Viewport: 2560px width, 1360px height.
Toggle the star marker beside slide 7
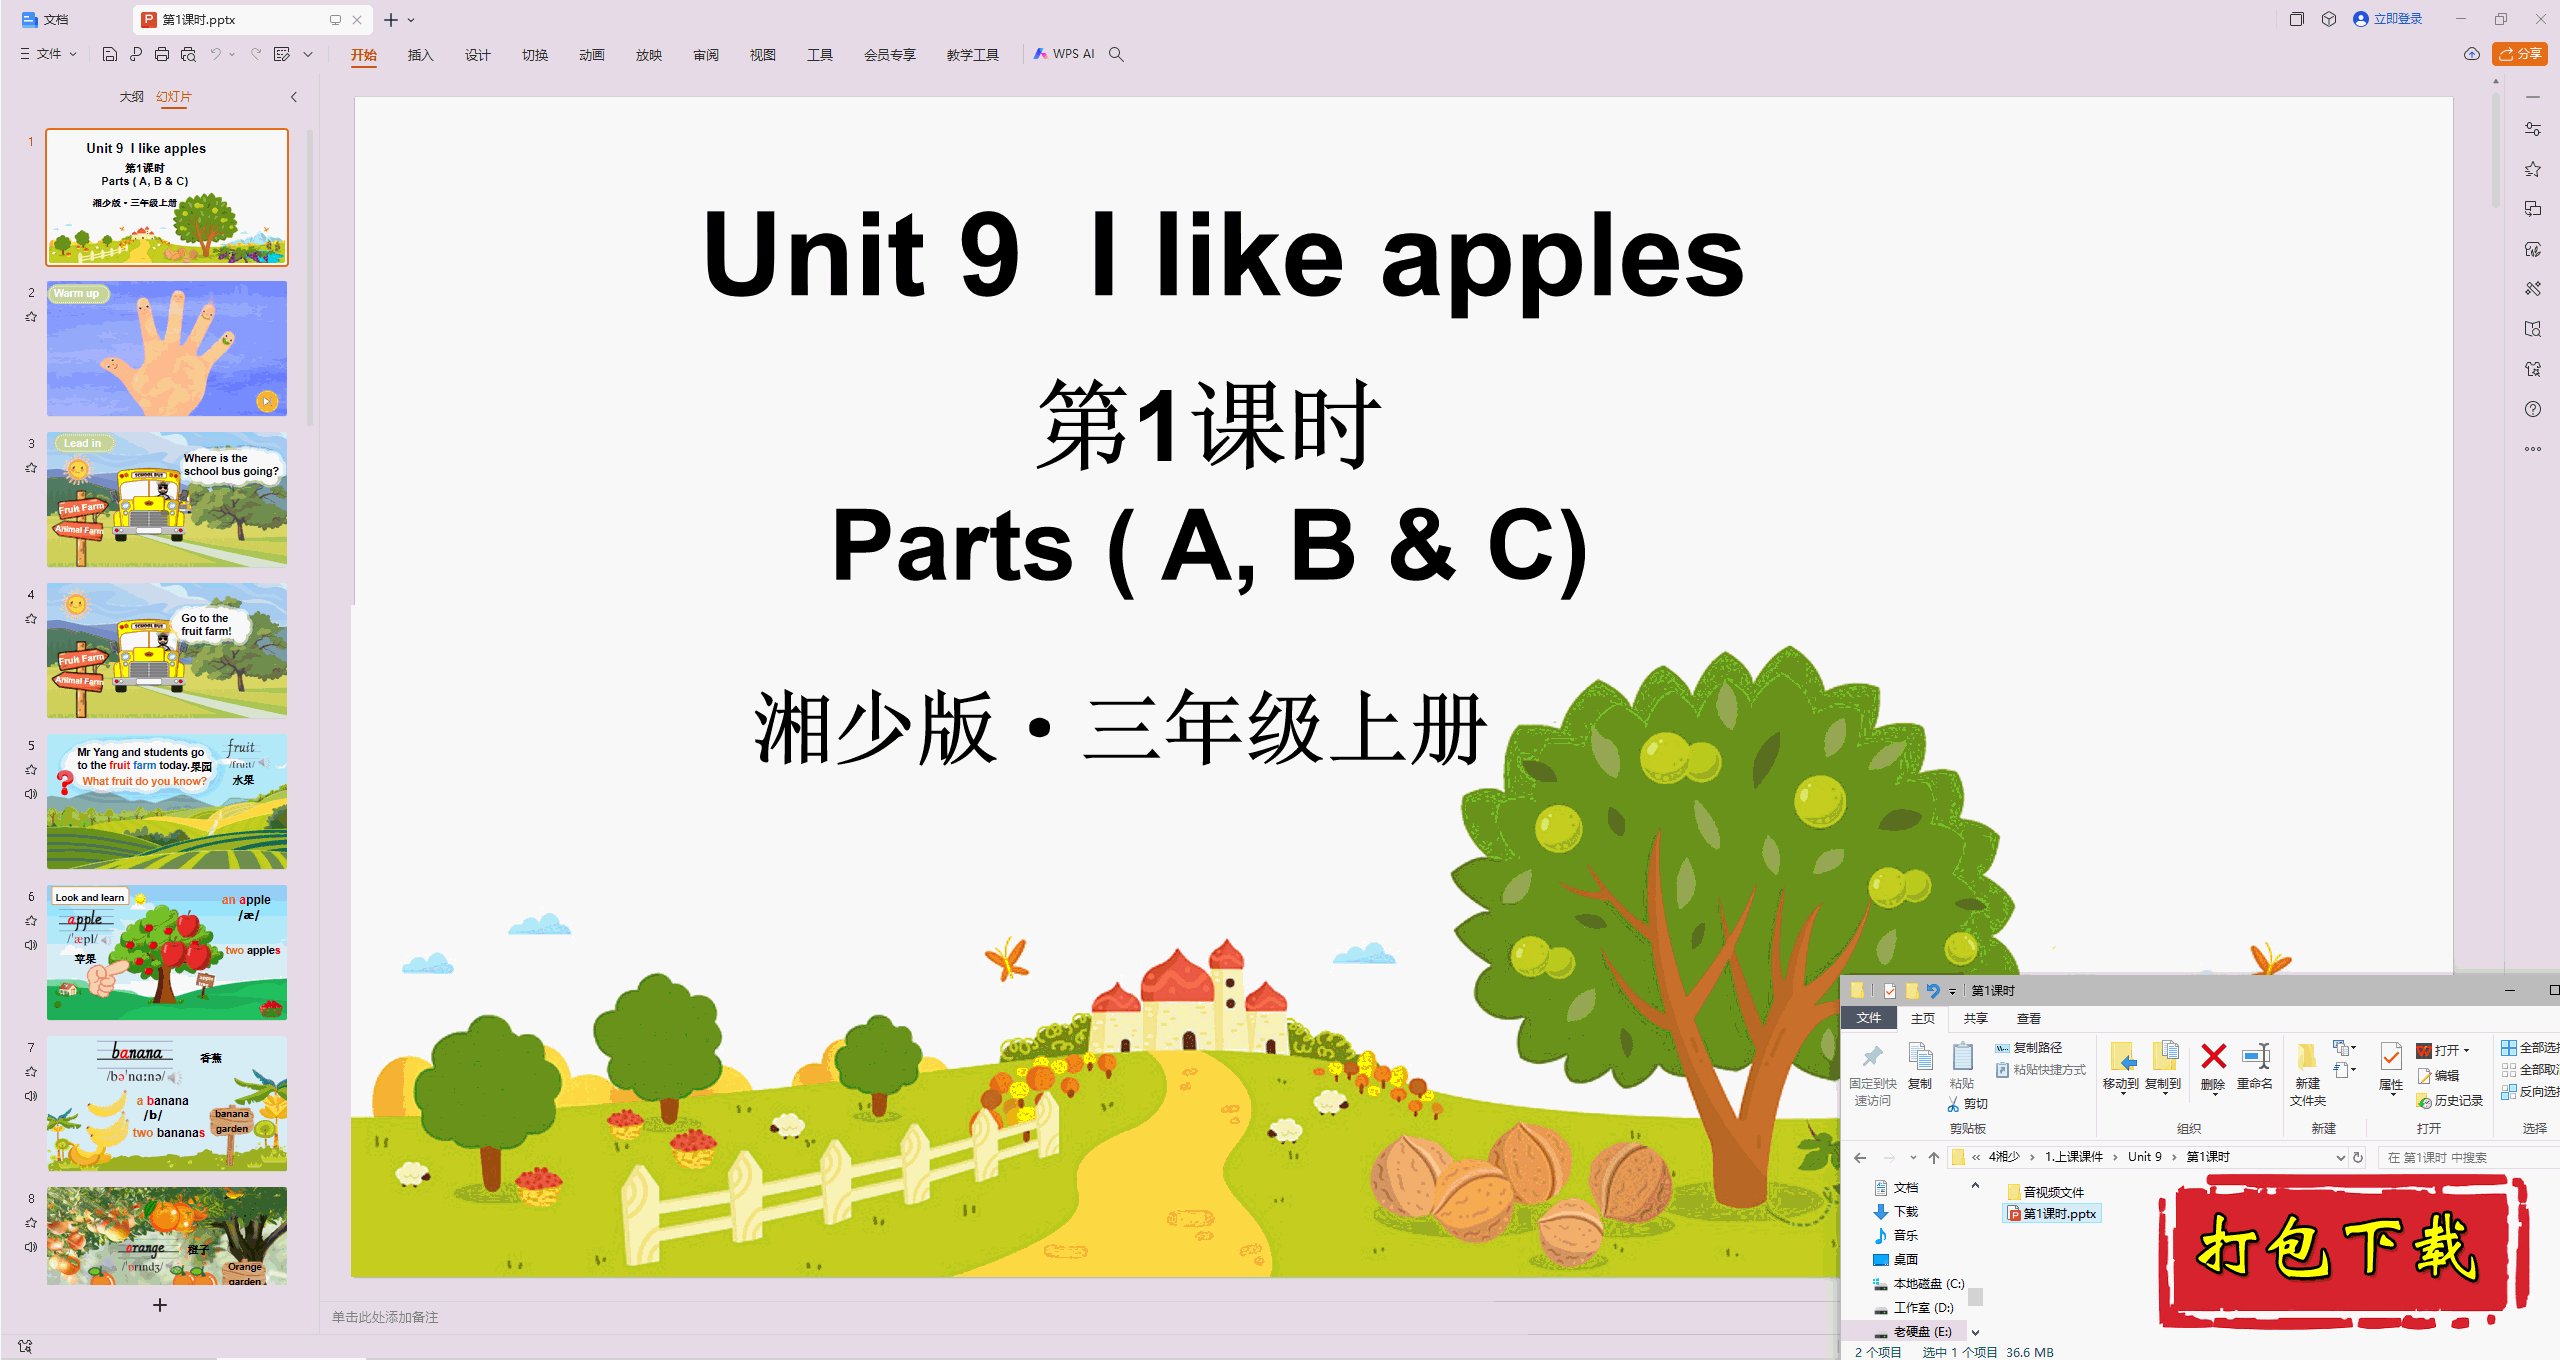(31, 1072)
